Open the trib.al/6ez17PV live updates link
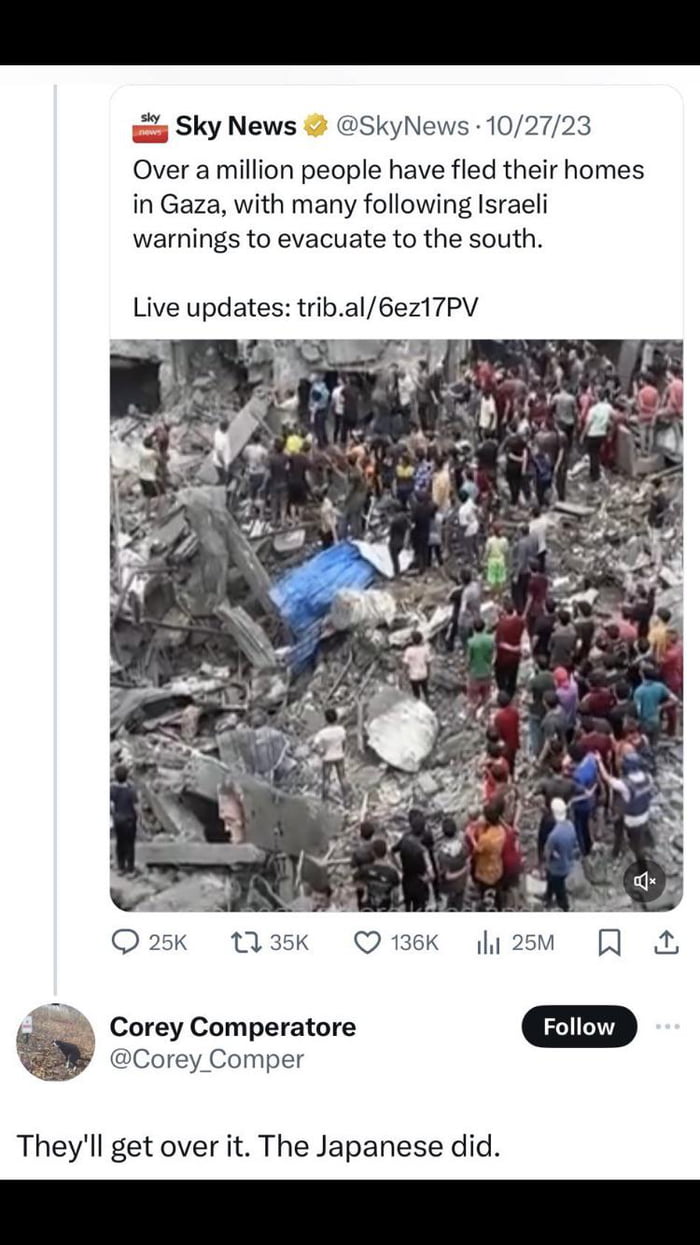 (387, 307)
